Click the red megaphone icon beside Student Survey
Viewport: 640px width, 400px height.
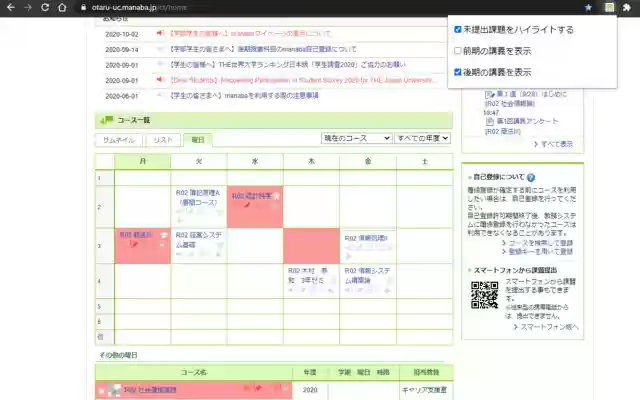point(160,80)
